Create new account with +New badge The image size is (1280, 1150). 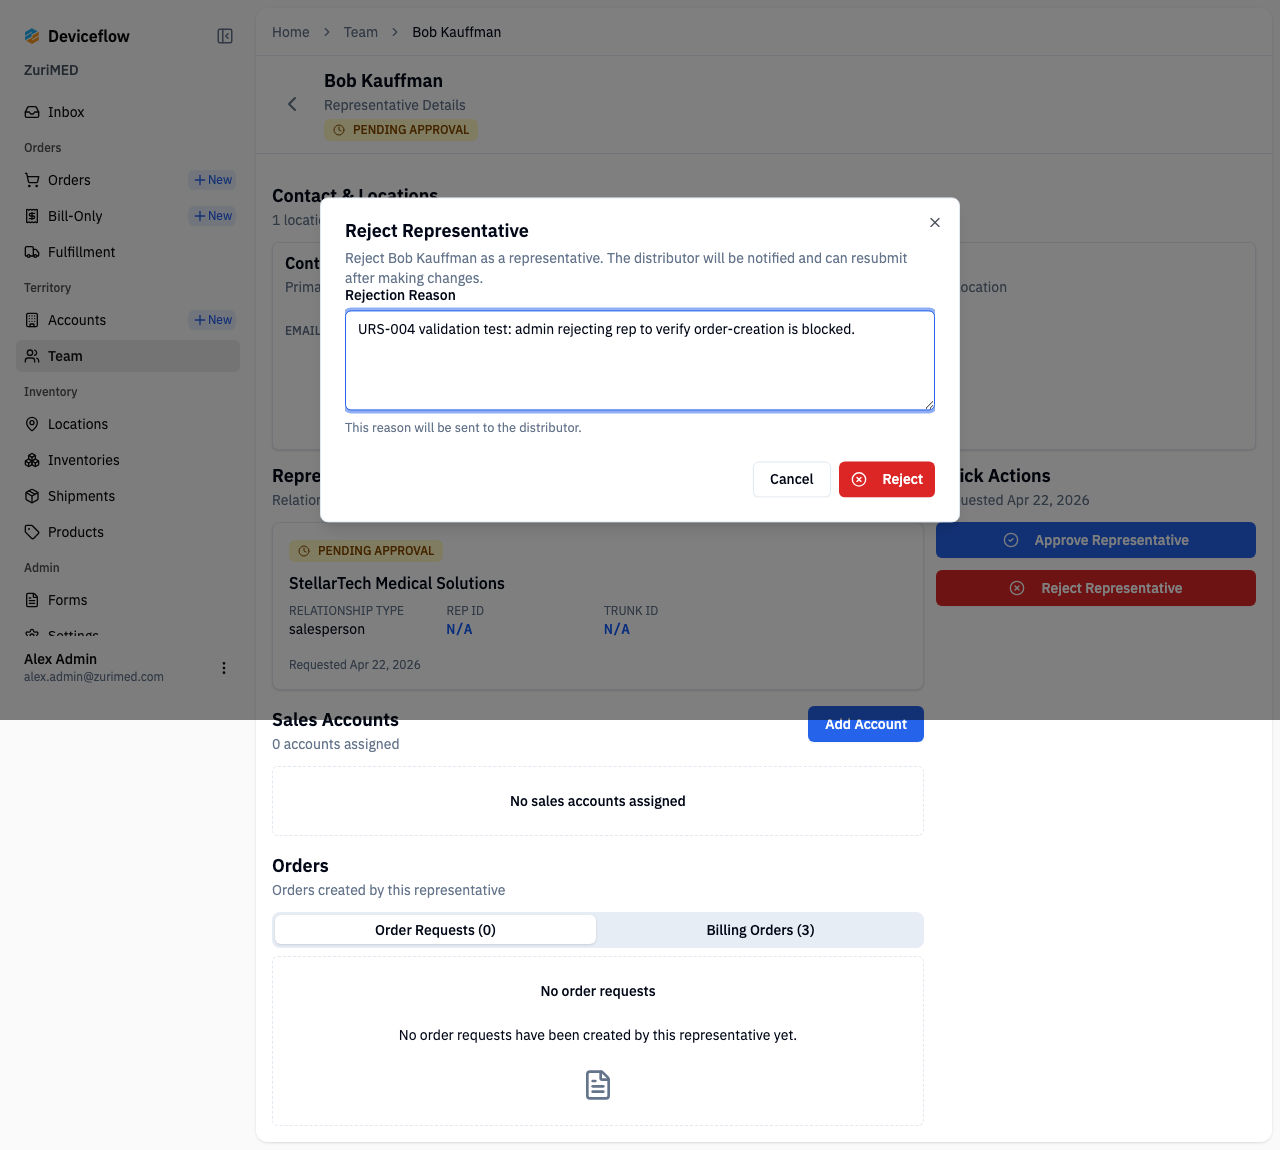click(213, 320)
